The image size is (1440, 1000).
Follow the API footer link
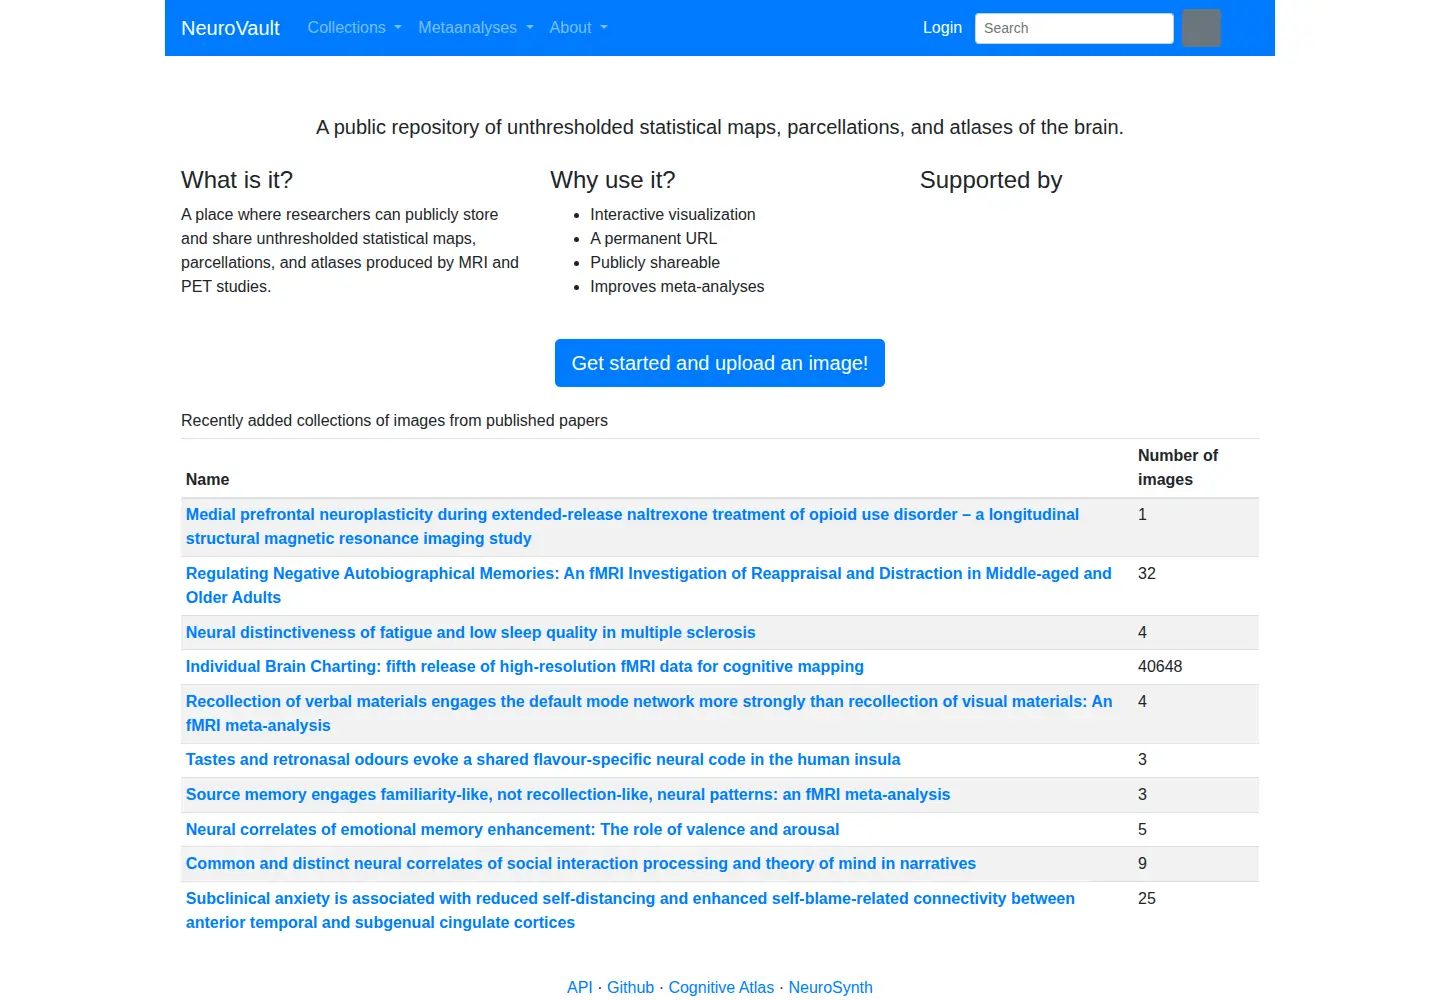[580, 988]
